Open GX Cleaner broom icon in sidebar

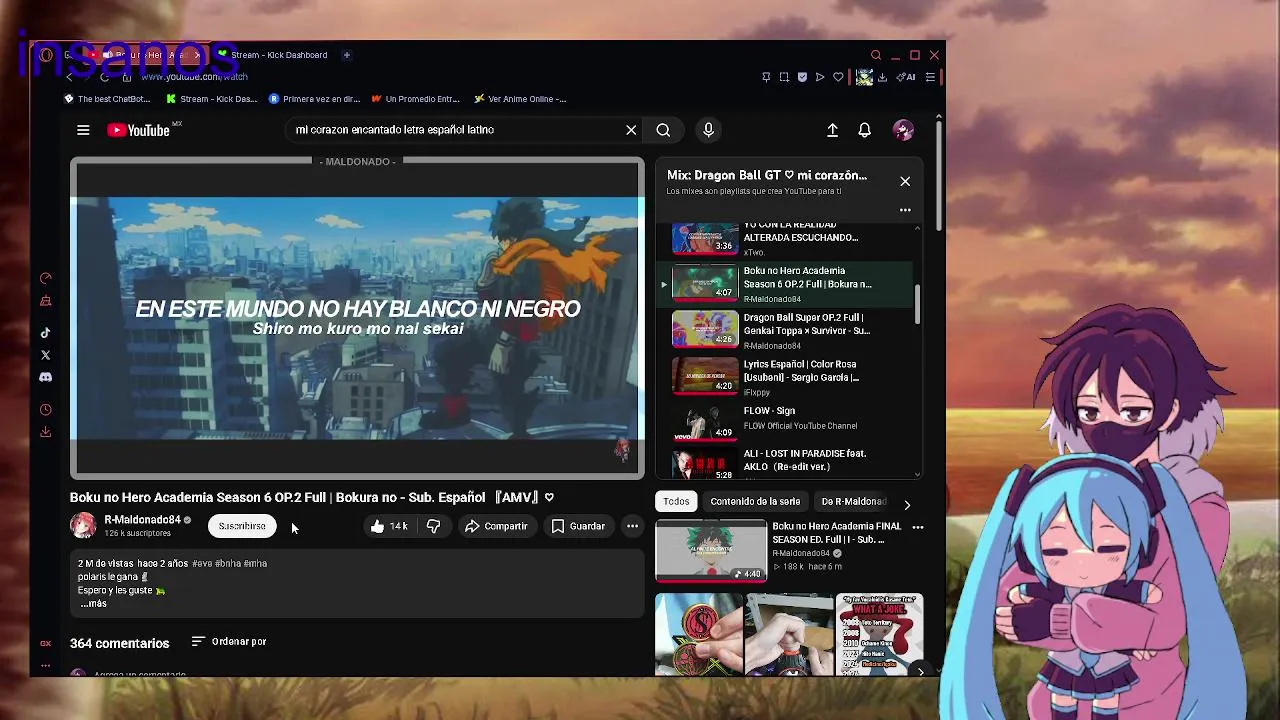[45, 301]
